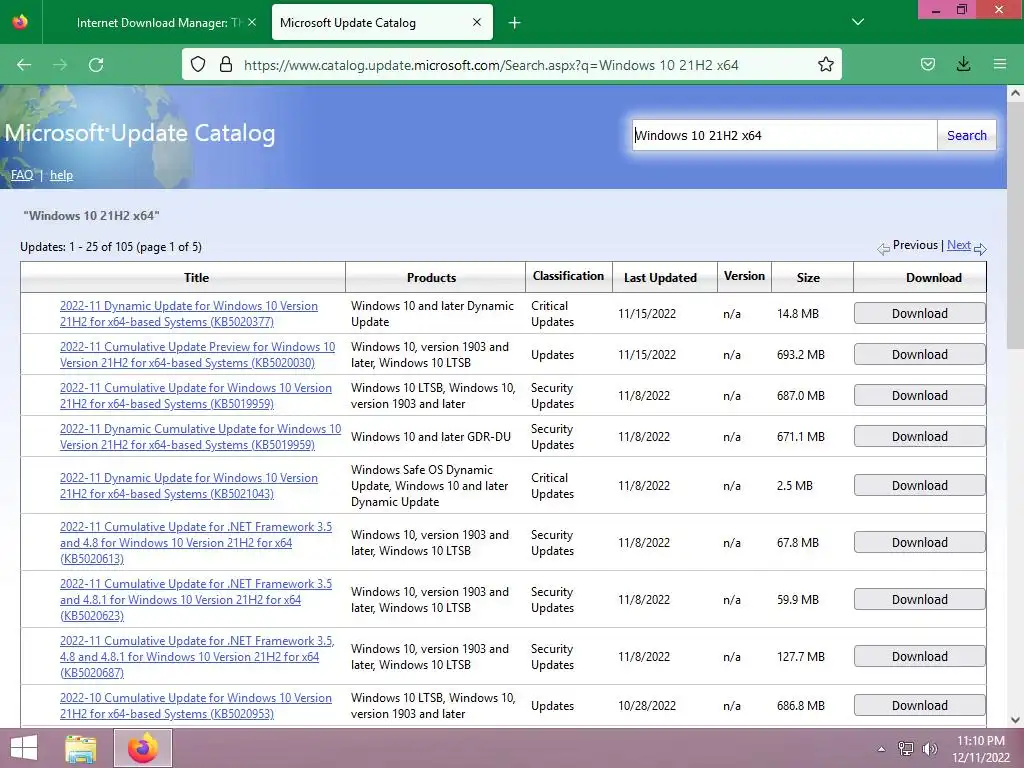Open 2022-10 Cumulative Update KB5020953 link

pyautogui.click(x=196, y=706)
